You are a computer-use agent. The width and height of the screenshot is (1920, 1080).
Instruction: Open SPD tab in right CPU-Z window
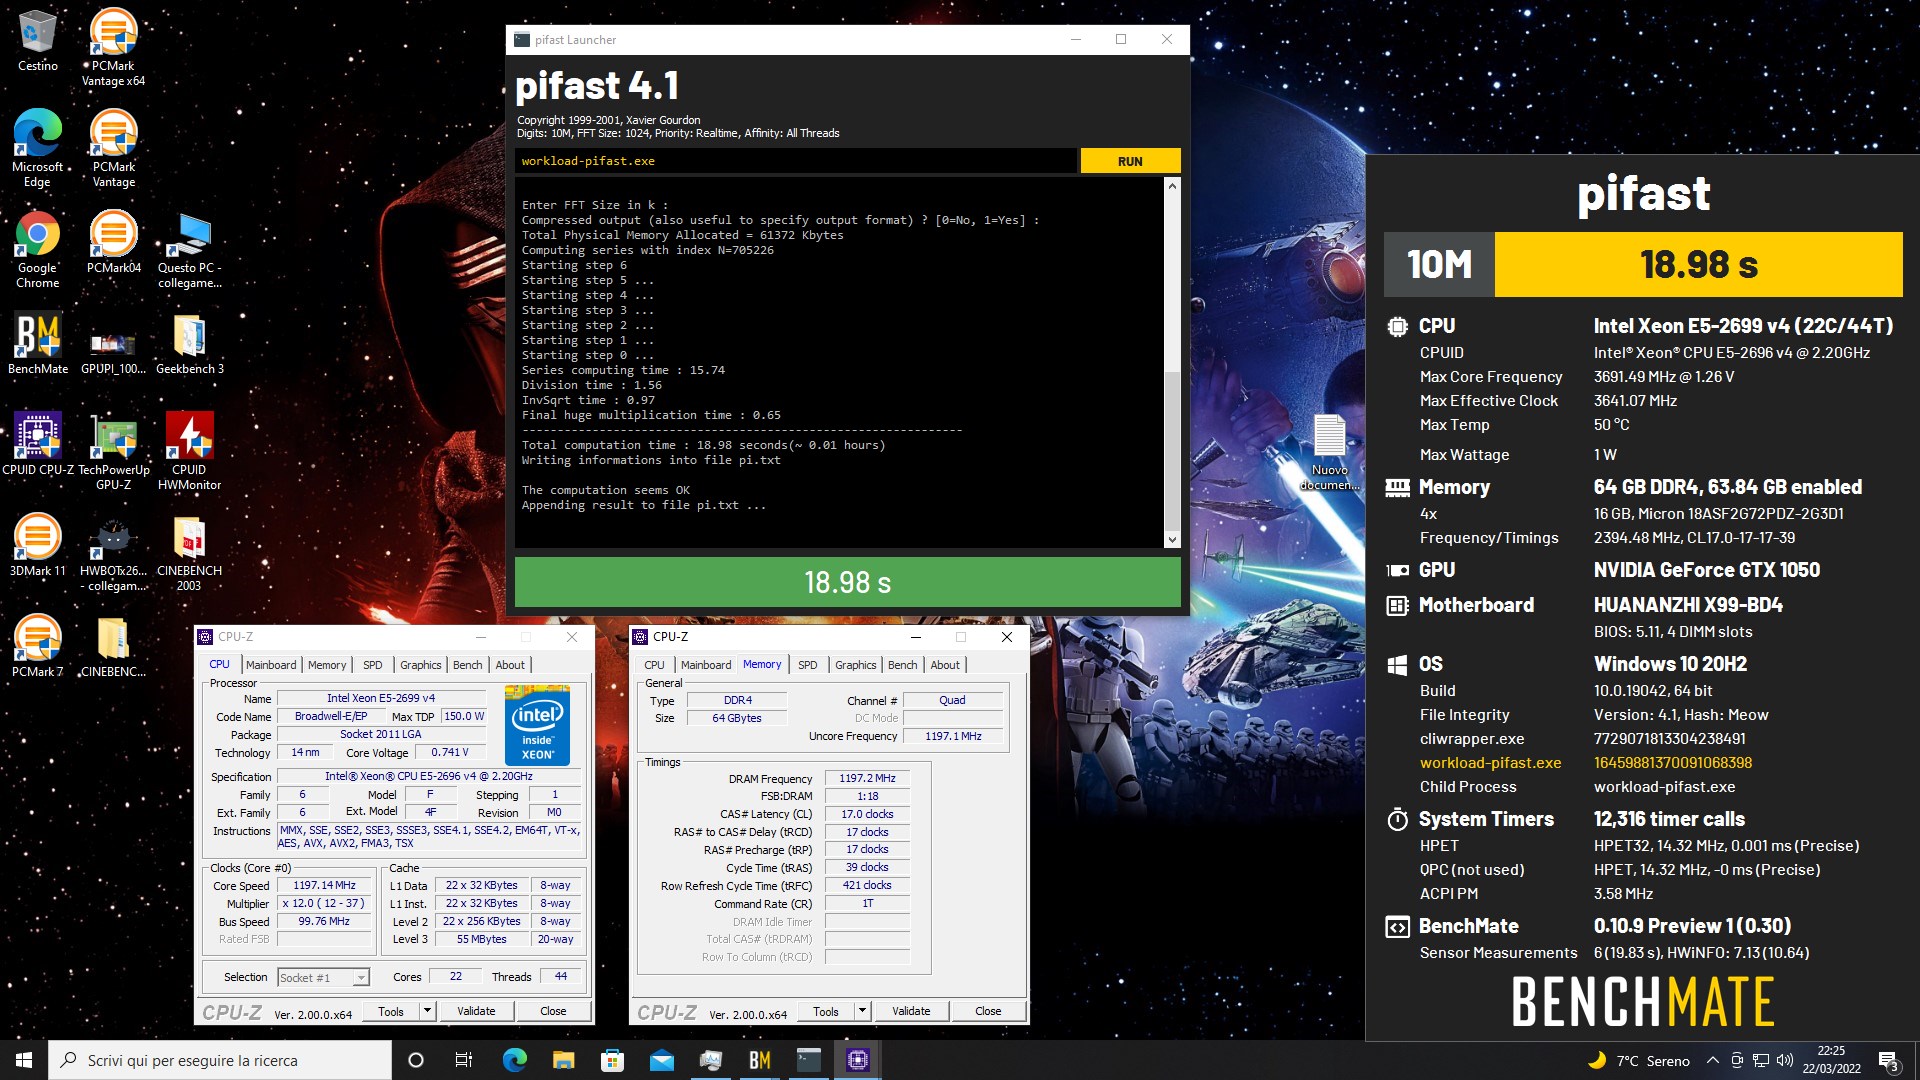pyautogui.click(x=808, y=665)
